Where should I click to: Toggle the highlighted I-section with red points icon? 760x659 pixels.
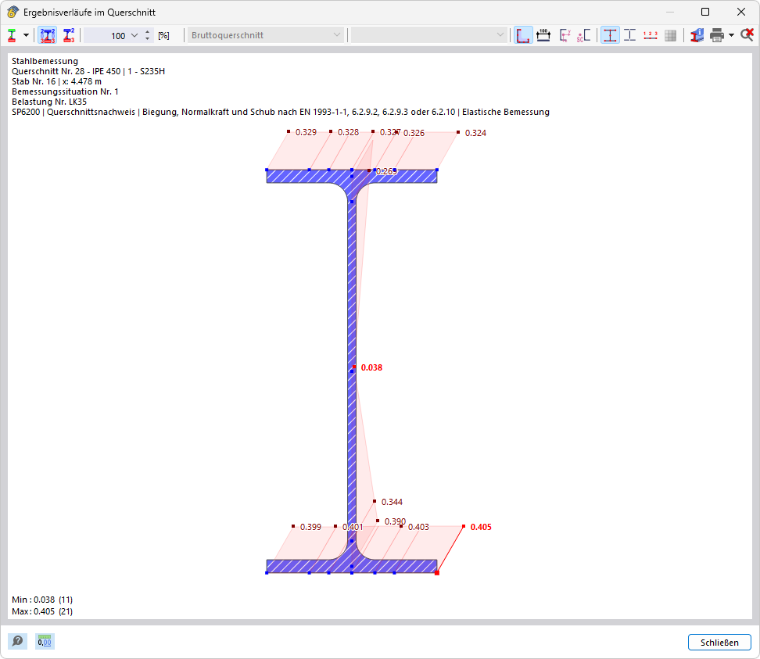click(x=610, y=35)
